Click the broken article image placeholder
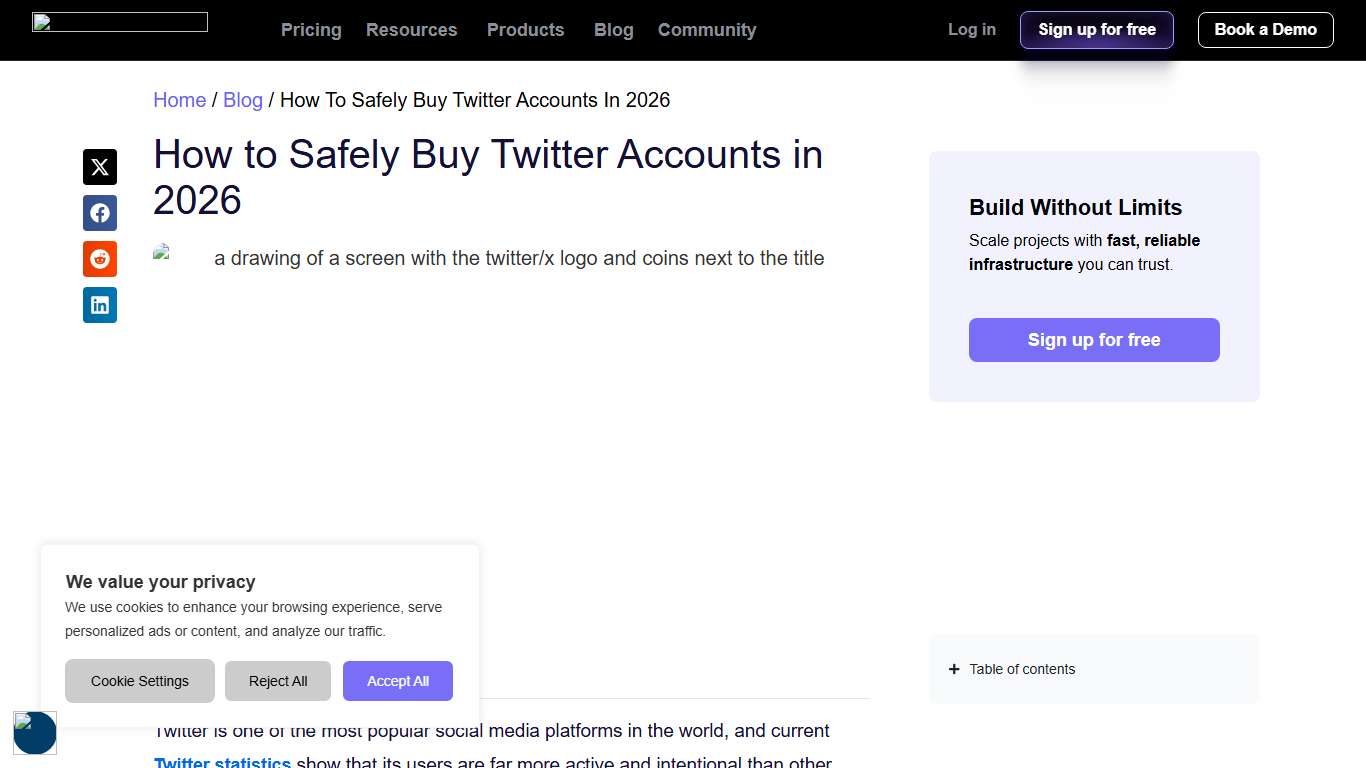The width and height of the screenshot is (1366, 768). (163, 253)
